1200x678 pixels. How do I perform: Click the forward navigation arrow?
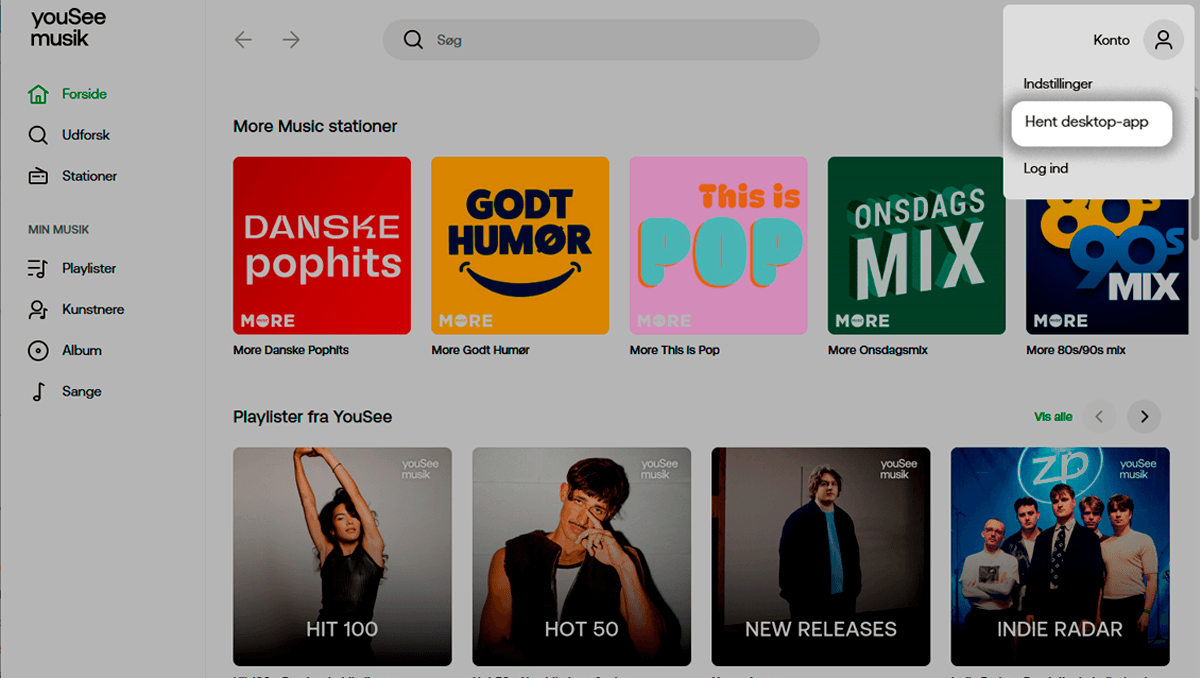coord(290,39)
